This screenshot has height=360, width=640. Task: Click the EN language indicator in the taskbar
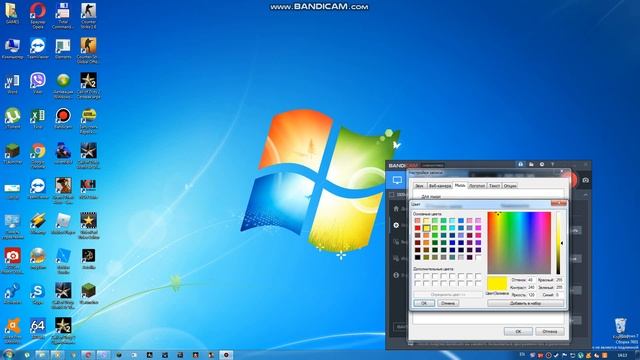[522, 355]
